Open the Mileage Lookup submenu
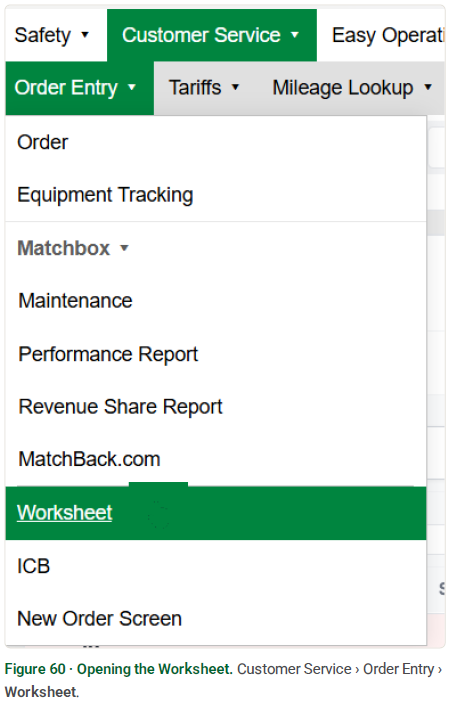453x703 pixels. 352,88
